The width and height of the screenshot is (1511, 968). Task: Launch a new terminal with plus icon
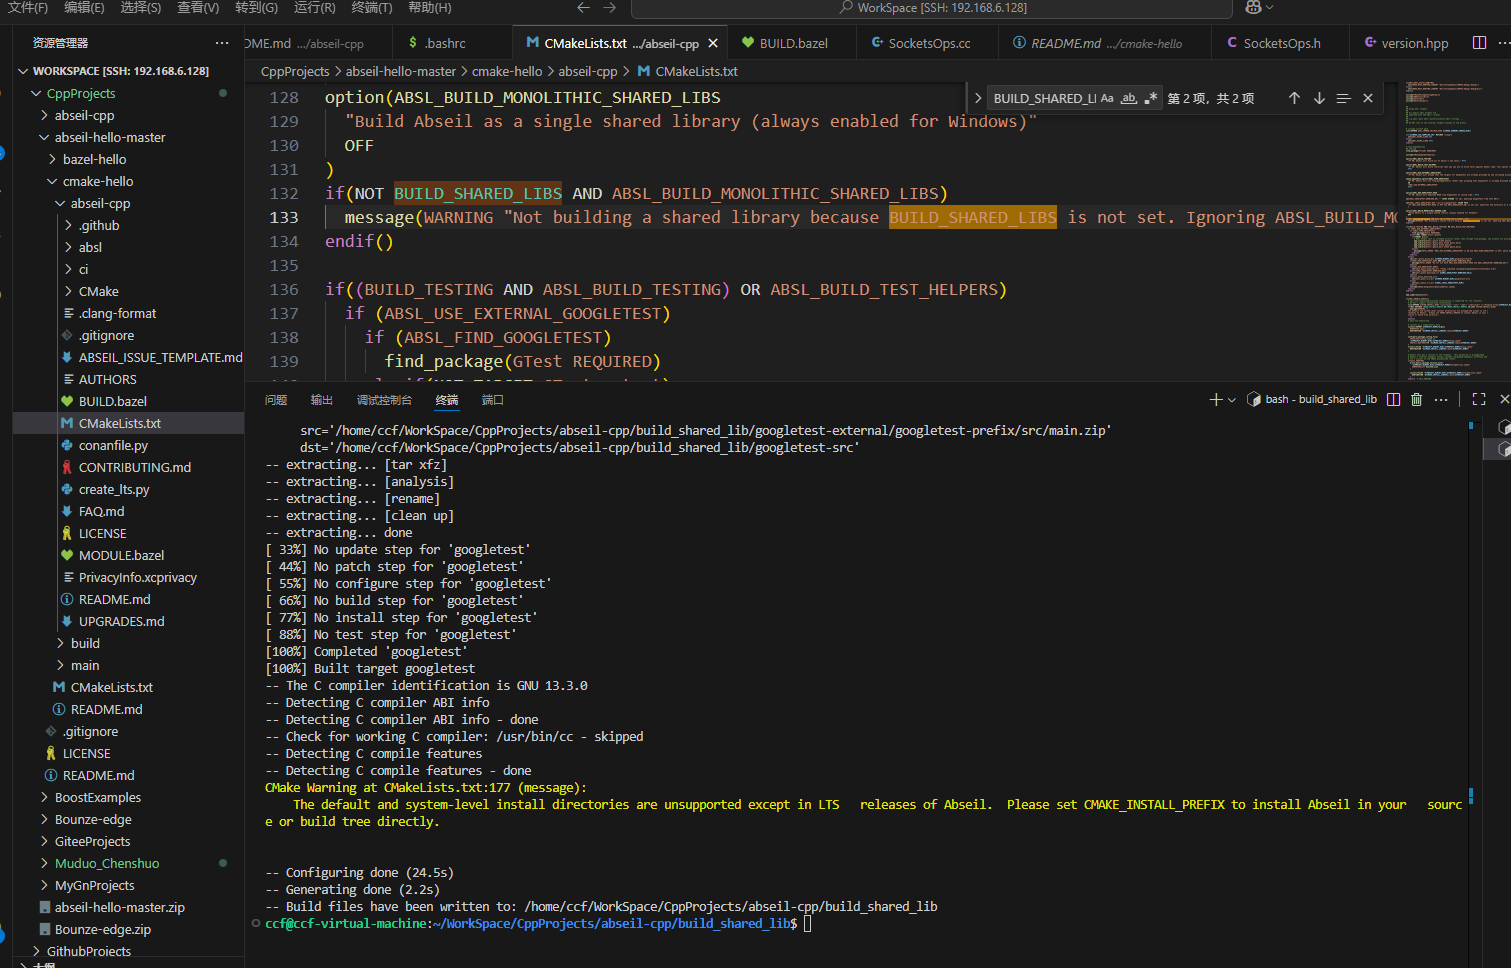[x=1215, y=399]
